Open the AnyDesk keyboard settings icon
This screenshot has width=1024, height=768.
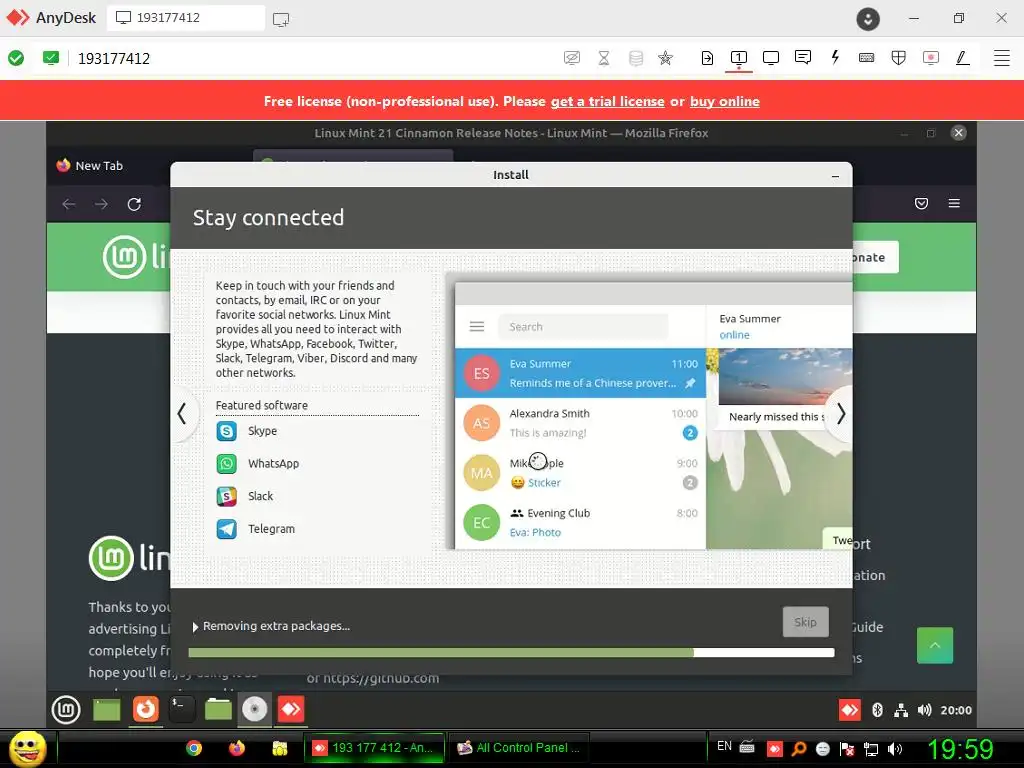[867, 57]
